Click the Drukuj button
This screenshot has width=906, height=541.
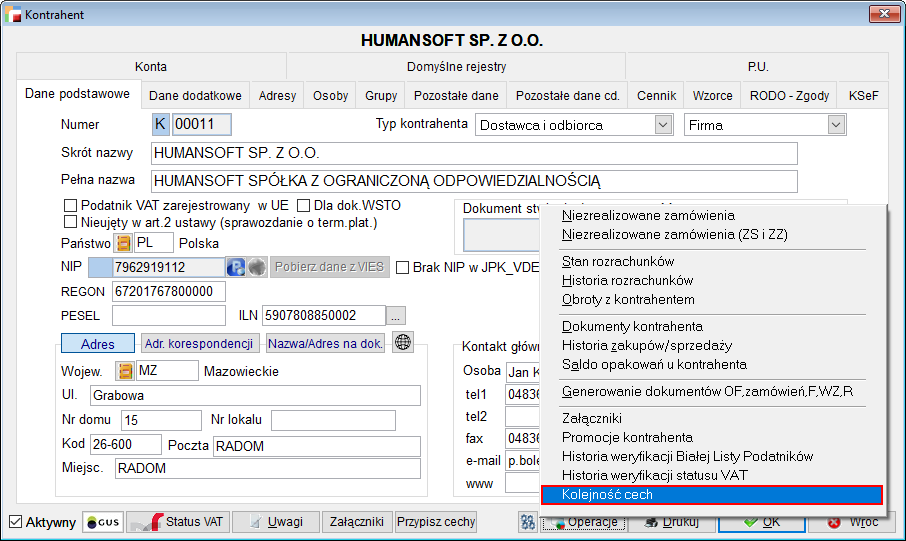click(x=672, y=522)
